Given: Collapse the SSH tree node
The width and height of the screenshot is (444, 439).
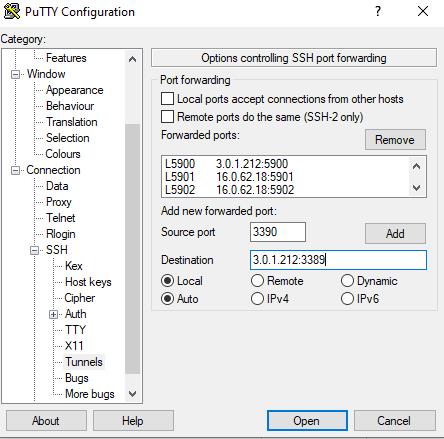Looking at the screenshot, I should pyautogui.click(x=34, y=250).
